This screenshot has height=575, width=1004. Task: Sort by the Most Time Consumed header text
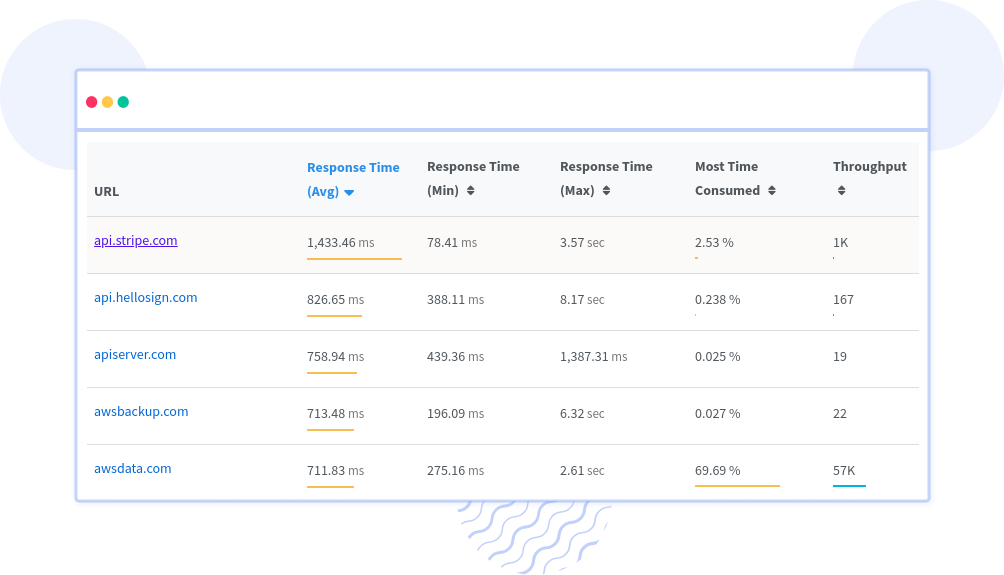(x=726, y=167)
